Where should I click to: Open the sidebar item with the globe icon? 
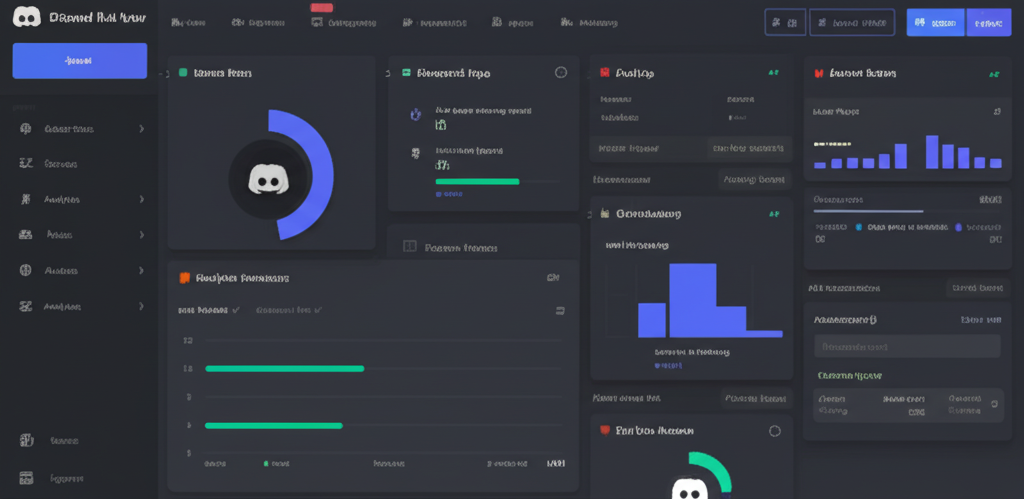coord(78,270)
